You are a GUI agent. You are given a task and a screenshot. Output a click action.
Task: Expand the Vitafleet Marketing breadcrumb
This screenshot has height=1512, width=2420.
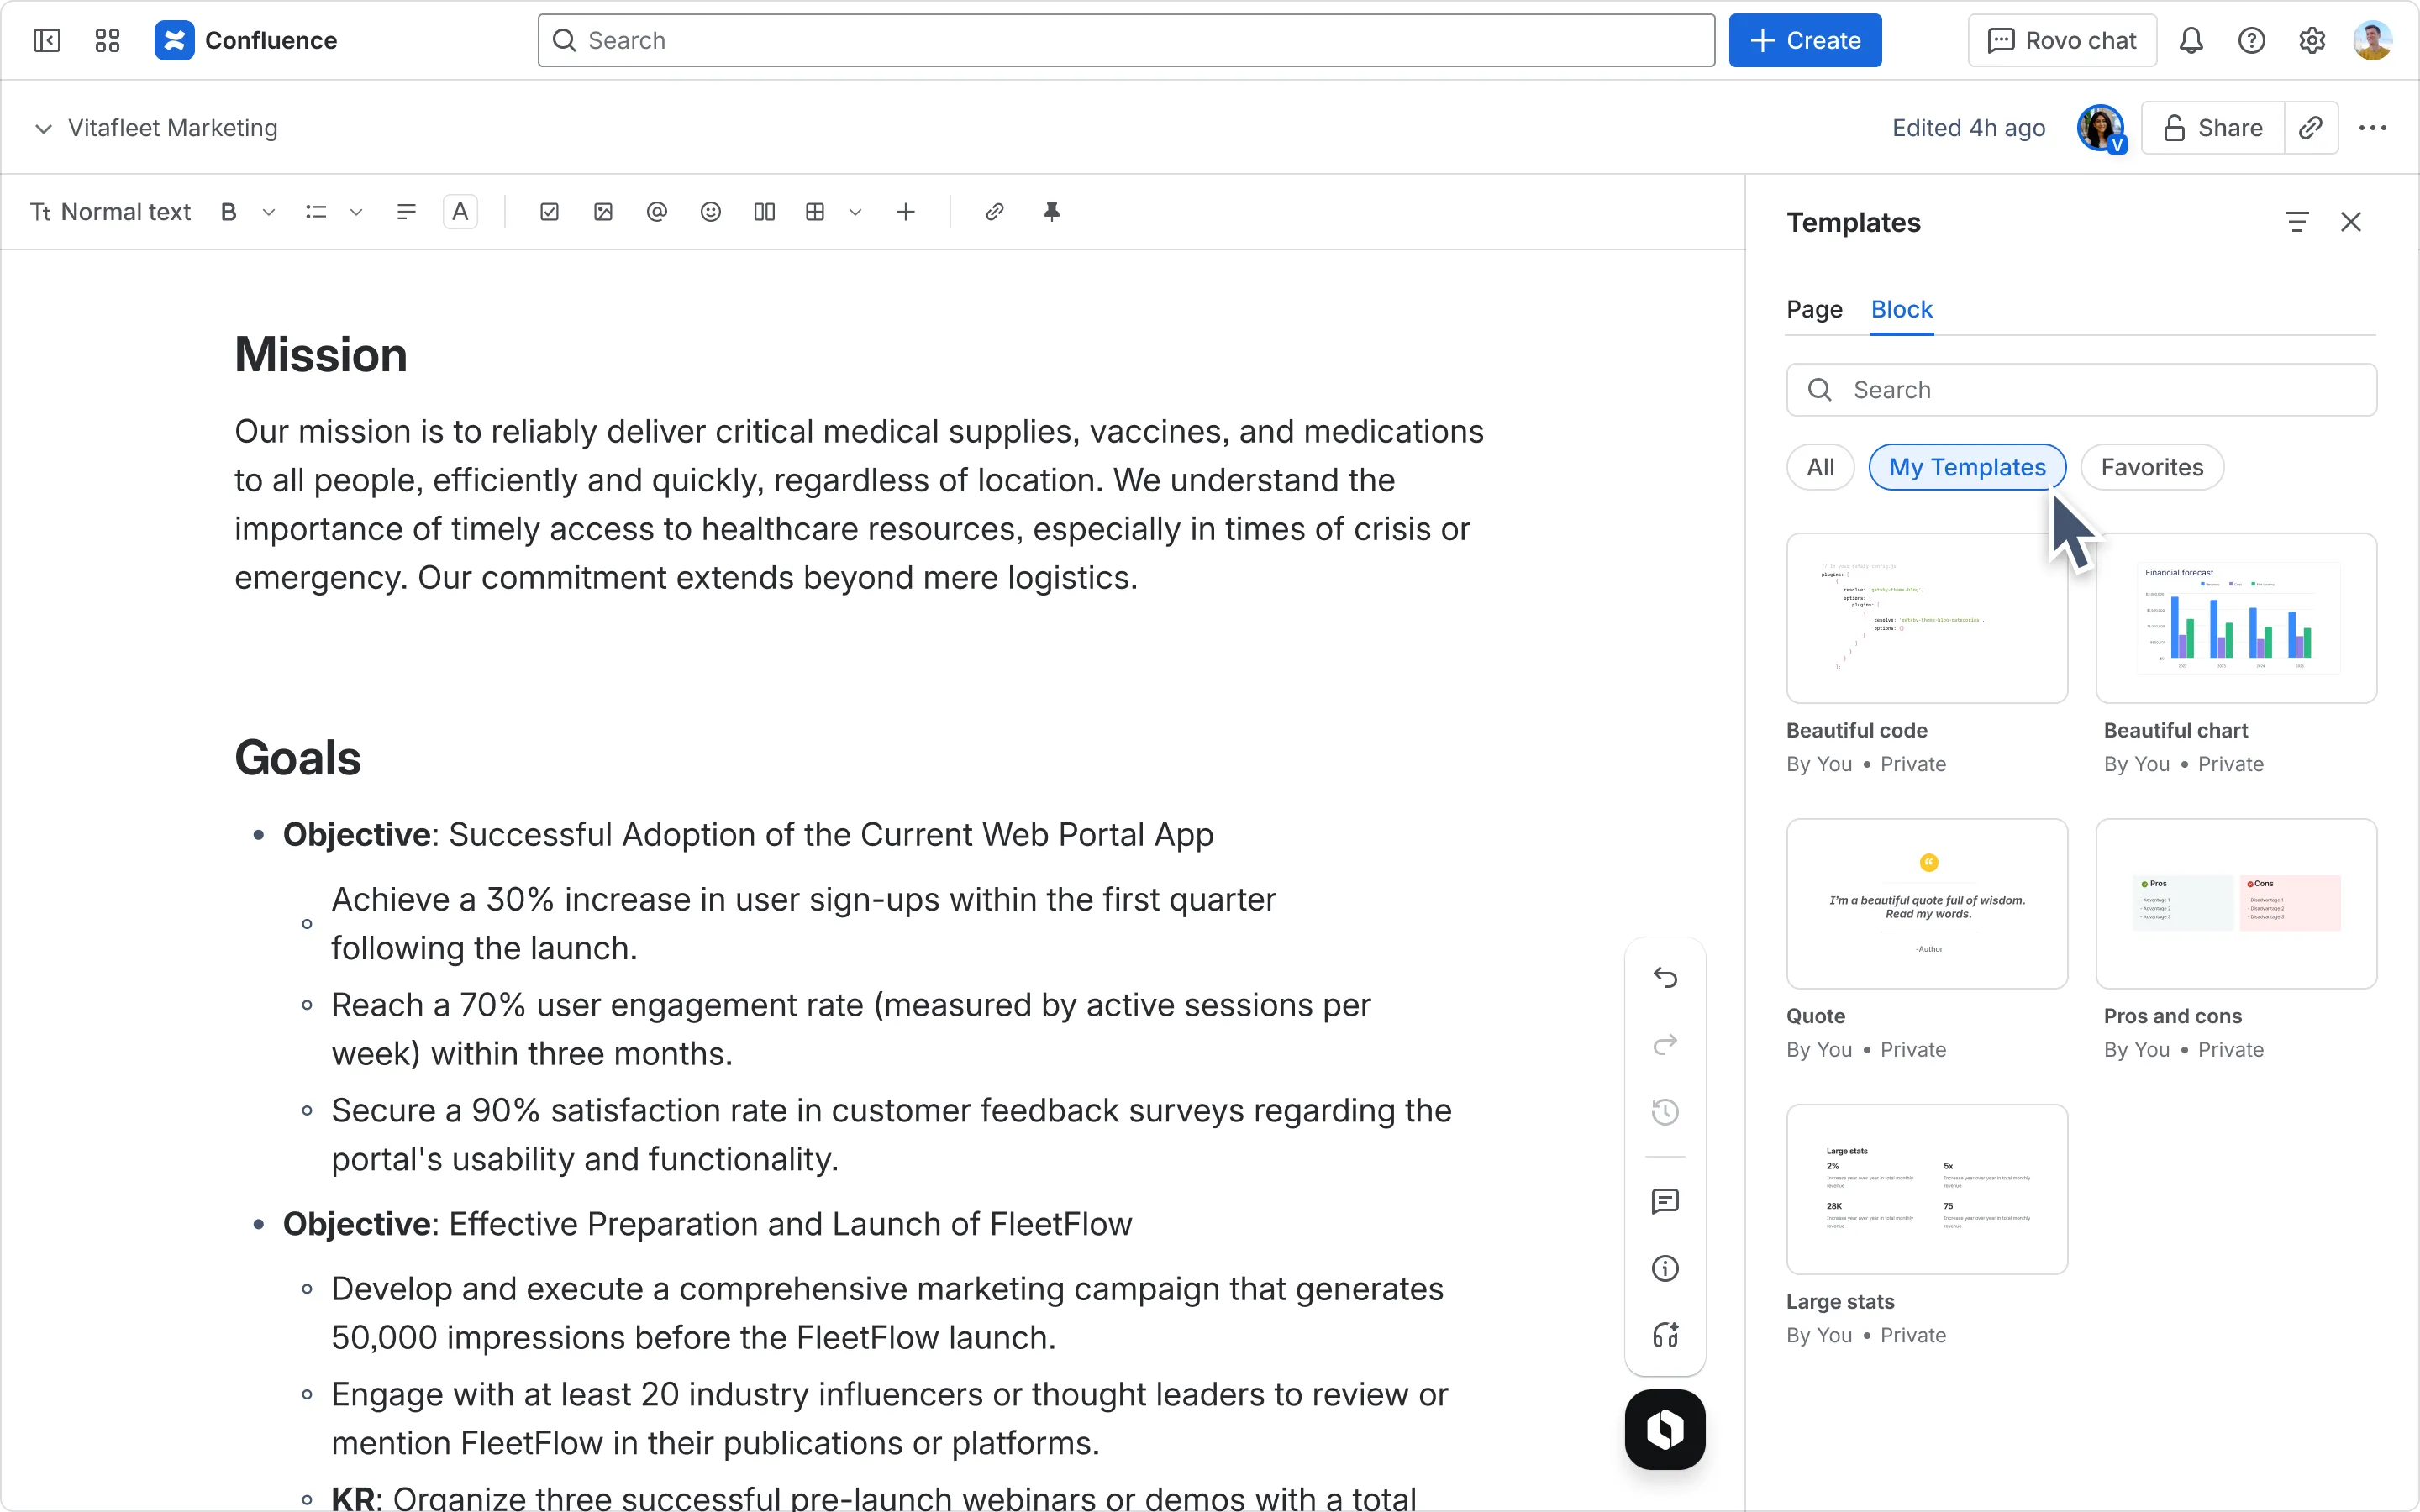[43, 128]
